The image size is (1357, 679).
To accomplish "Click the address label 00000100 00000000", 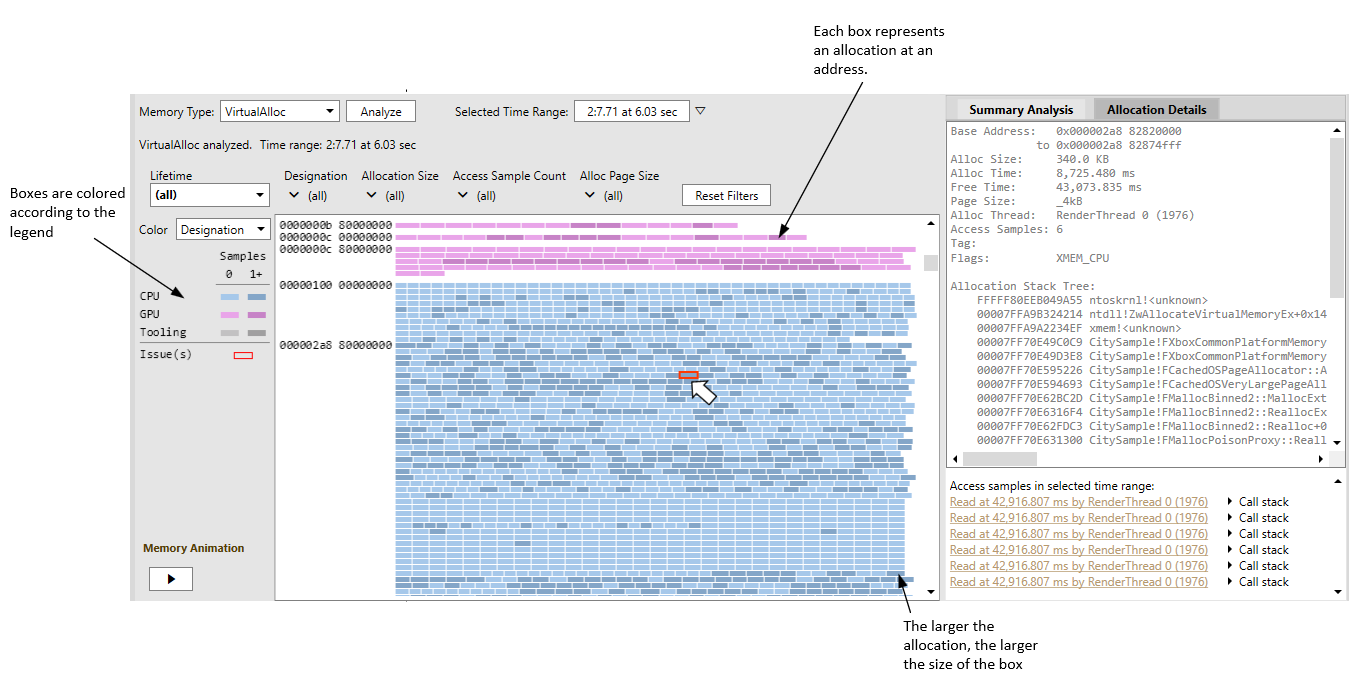I will pyautogui.click(x=336, y=285).
